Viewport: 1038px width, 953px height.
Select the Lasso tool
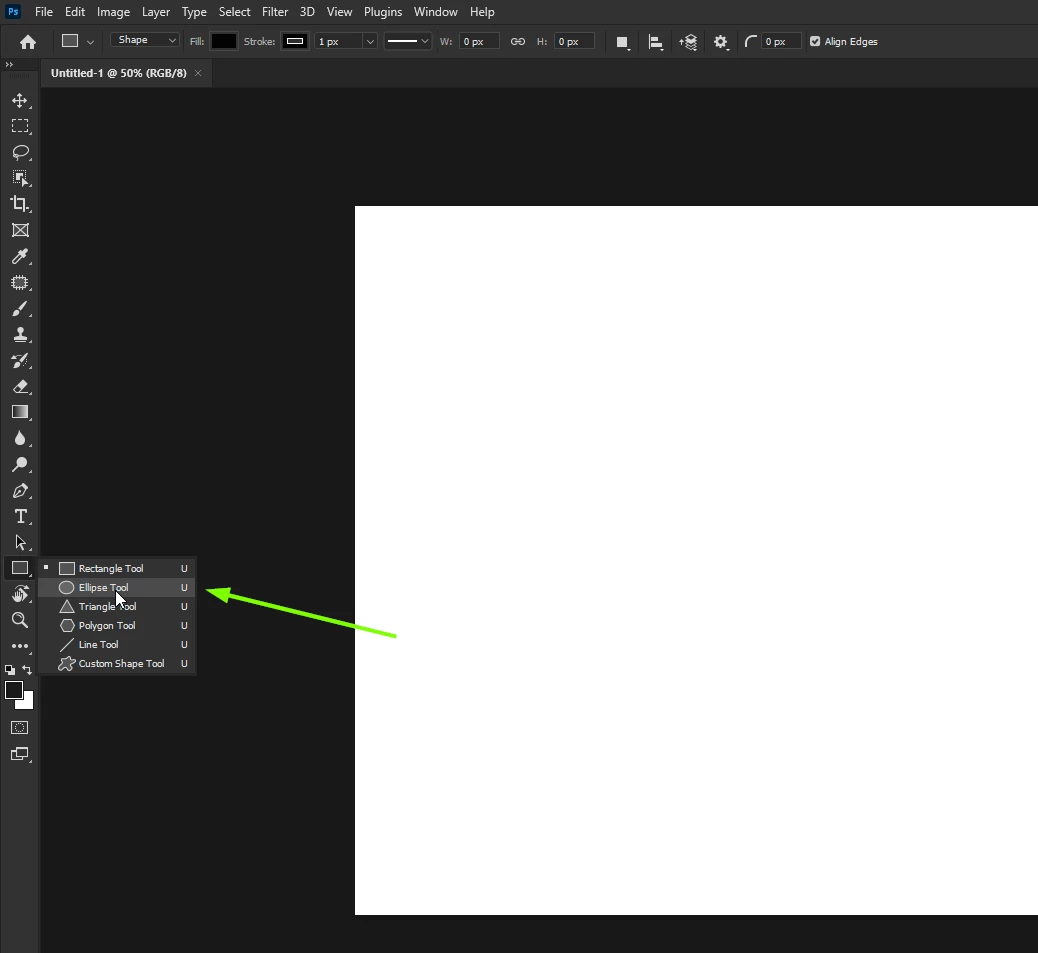[x=20, y=152]
